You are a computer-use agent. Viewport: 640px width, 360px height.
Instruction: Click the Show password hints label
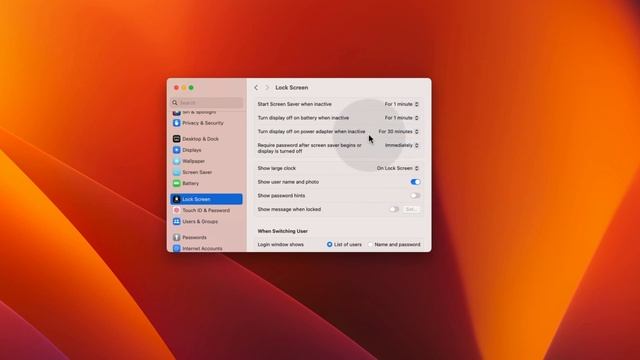coord(281,196)
